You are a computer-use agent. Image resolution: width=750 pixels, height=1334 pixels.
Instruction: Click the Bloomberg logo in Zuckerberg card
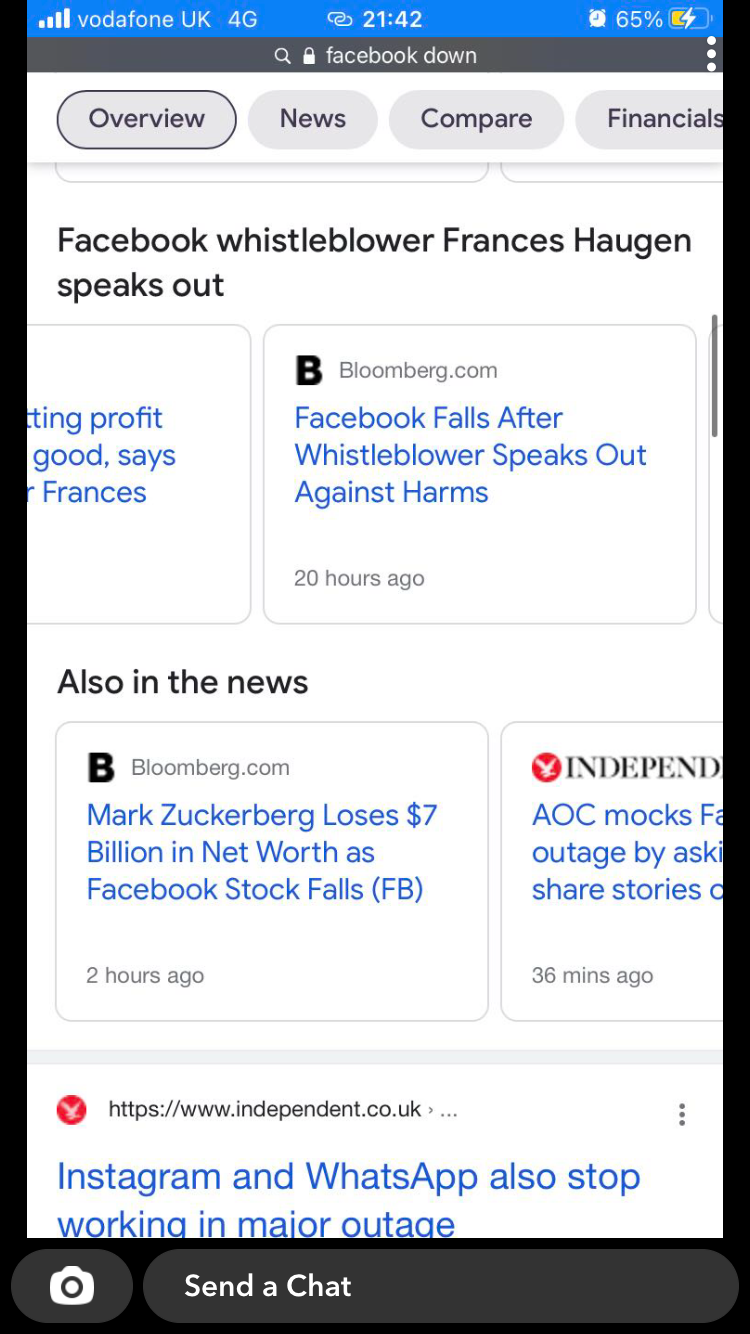point(101,768)
